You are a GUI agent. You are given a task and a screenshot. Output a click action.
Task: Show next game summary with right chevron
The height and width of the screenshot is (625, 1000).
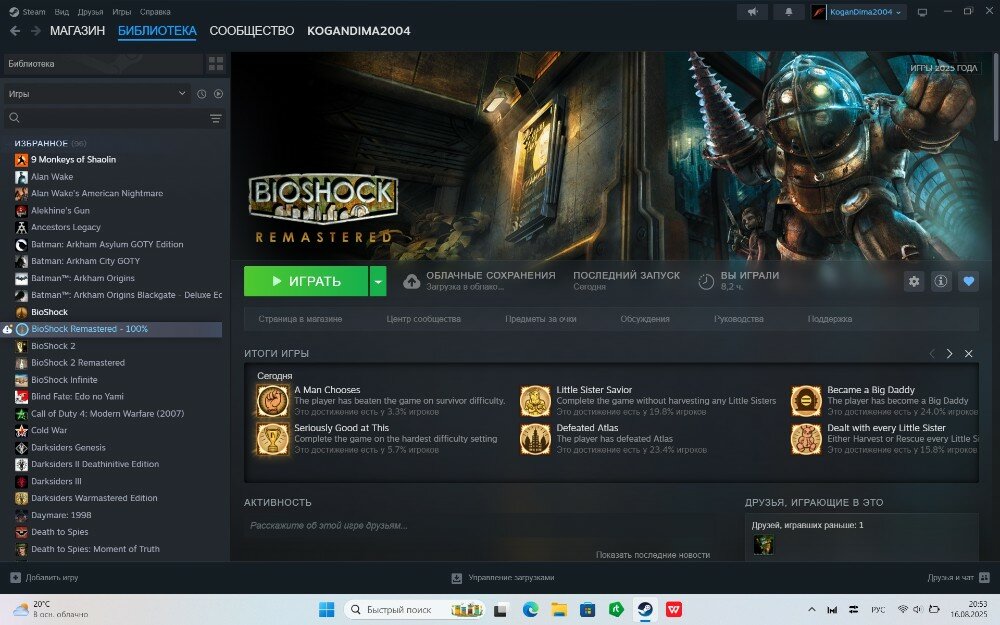[x=950, y=353]
